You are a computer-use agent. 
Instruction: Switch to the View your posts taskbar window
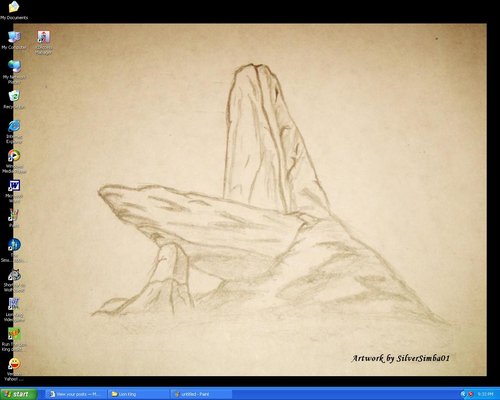[x=76, y=394]
